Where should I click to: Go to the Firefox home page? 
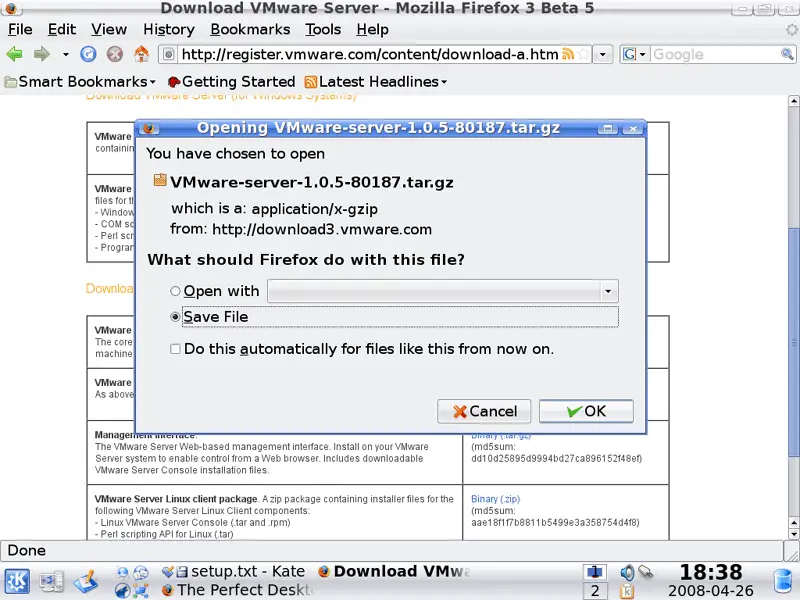(x=141, y=54)
